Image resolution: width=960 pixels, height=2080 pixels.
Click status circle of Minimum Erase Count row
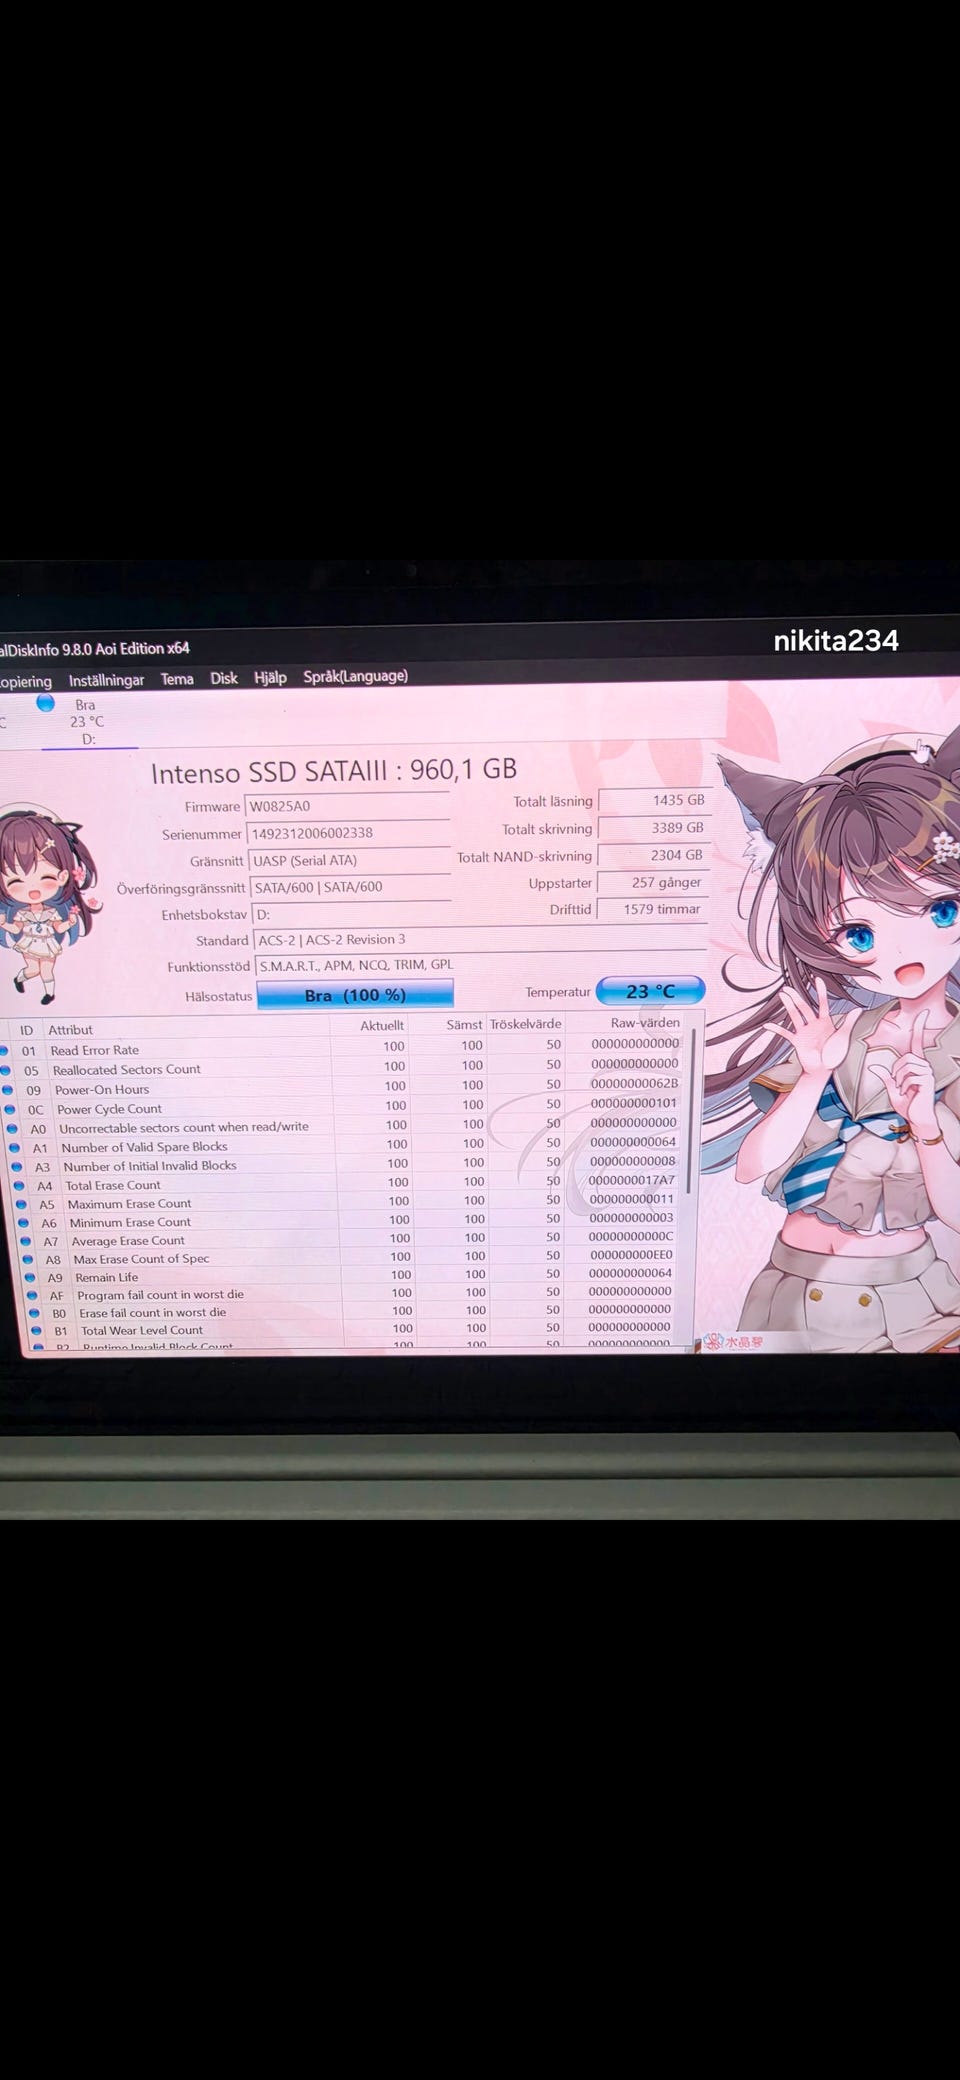tap(23, 1222)
